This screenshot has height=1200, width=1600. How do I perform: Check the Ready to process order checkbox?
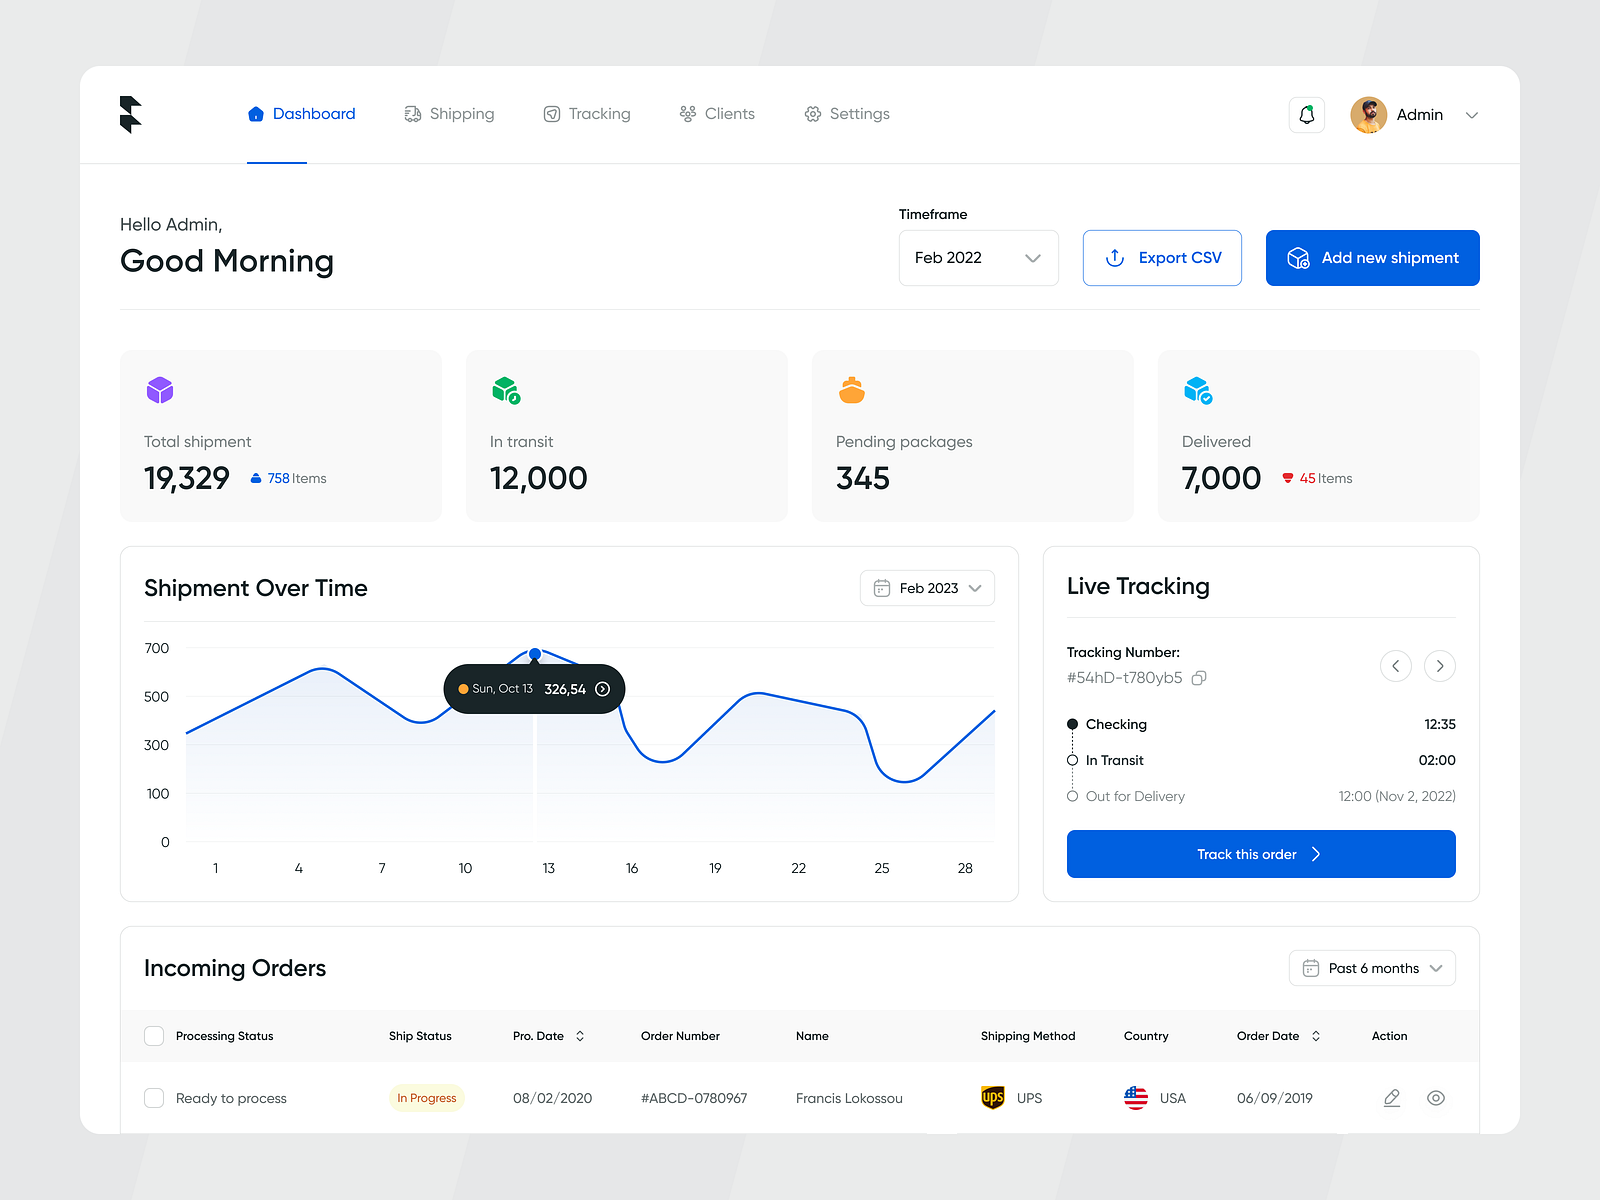pyautogui.click(x=154, y=1098)
